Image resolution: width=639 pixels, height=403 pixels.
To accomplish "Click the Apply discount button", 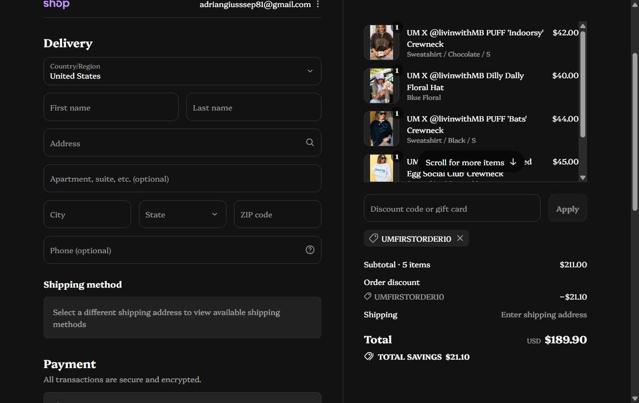I will point(567,209).
